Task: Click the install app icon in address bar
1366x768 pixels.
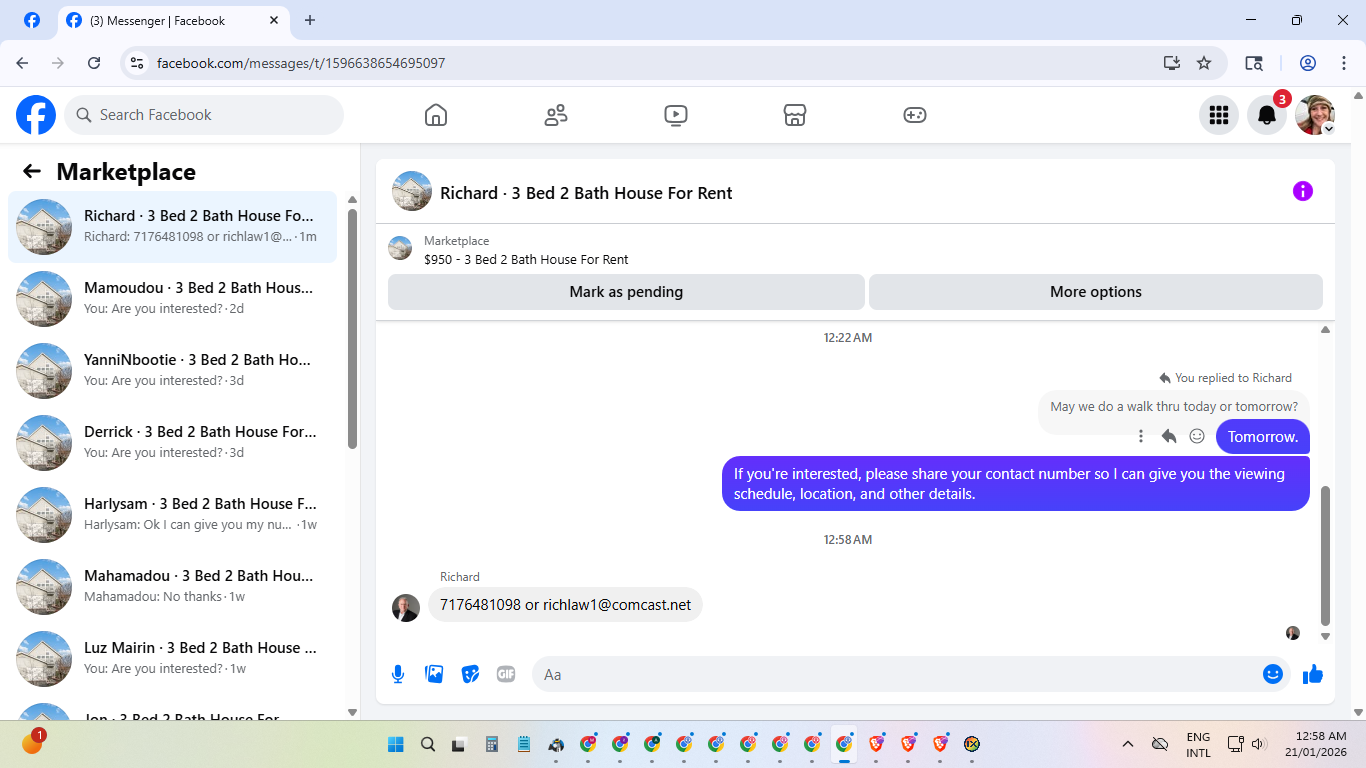Action: [1172, 63]
